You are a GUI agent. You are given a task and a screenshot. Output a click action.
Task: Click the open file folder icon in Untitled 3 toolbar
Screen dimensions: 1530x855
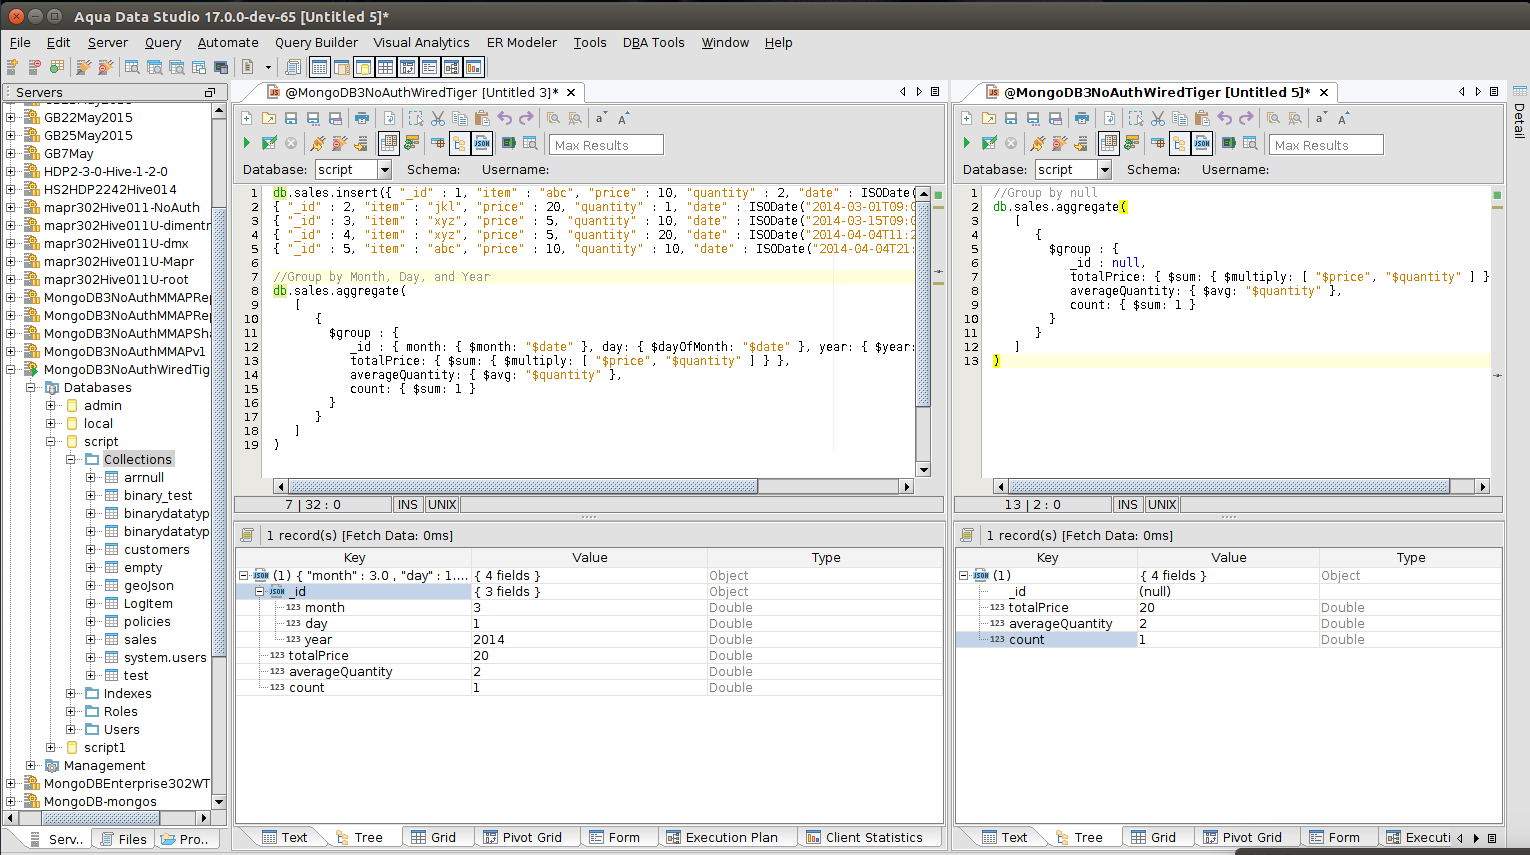(269, 118)
